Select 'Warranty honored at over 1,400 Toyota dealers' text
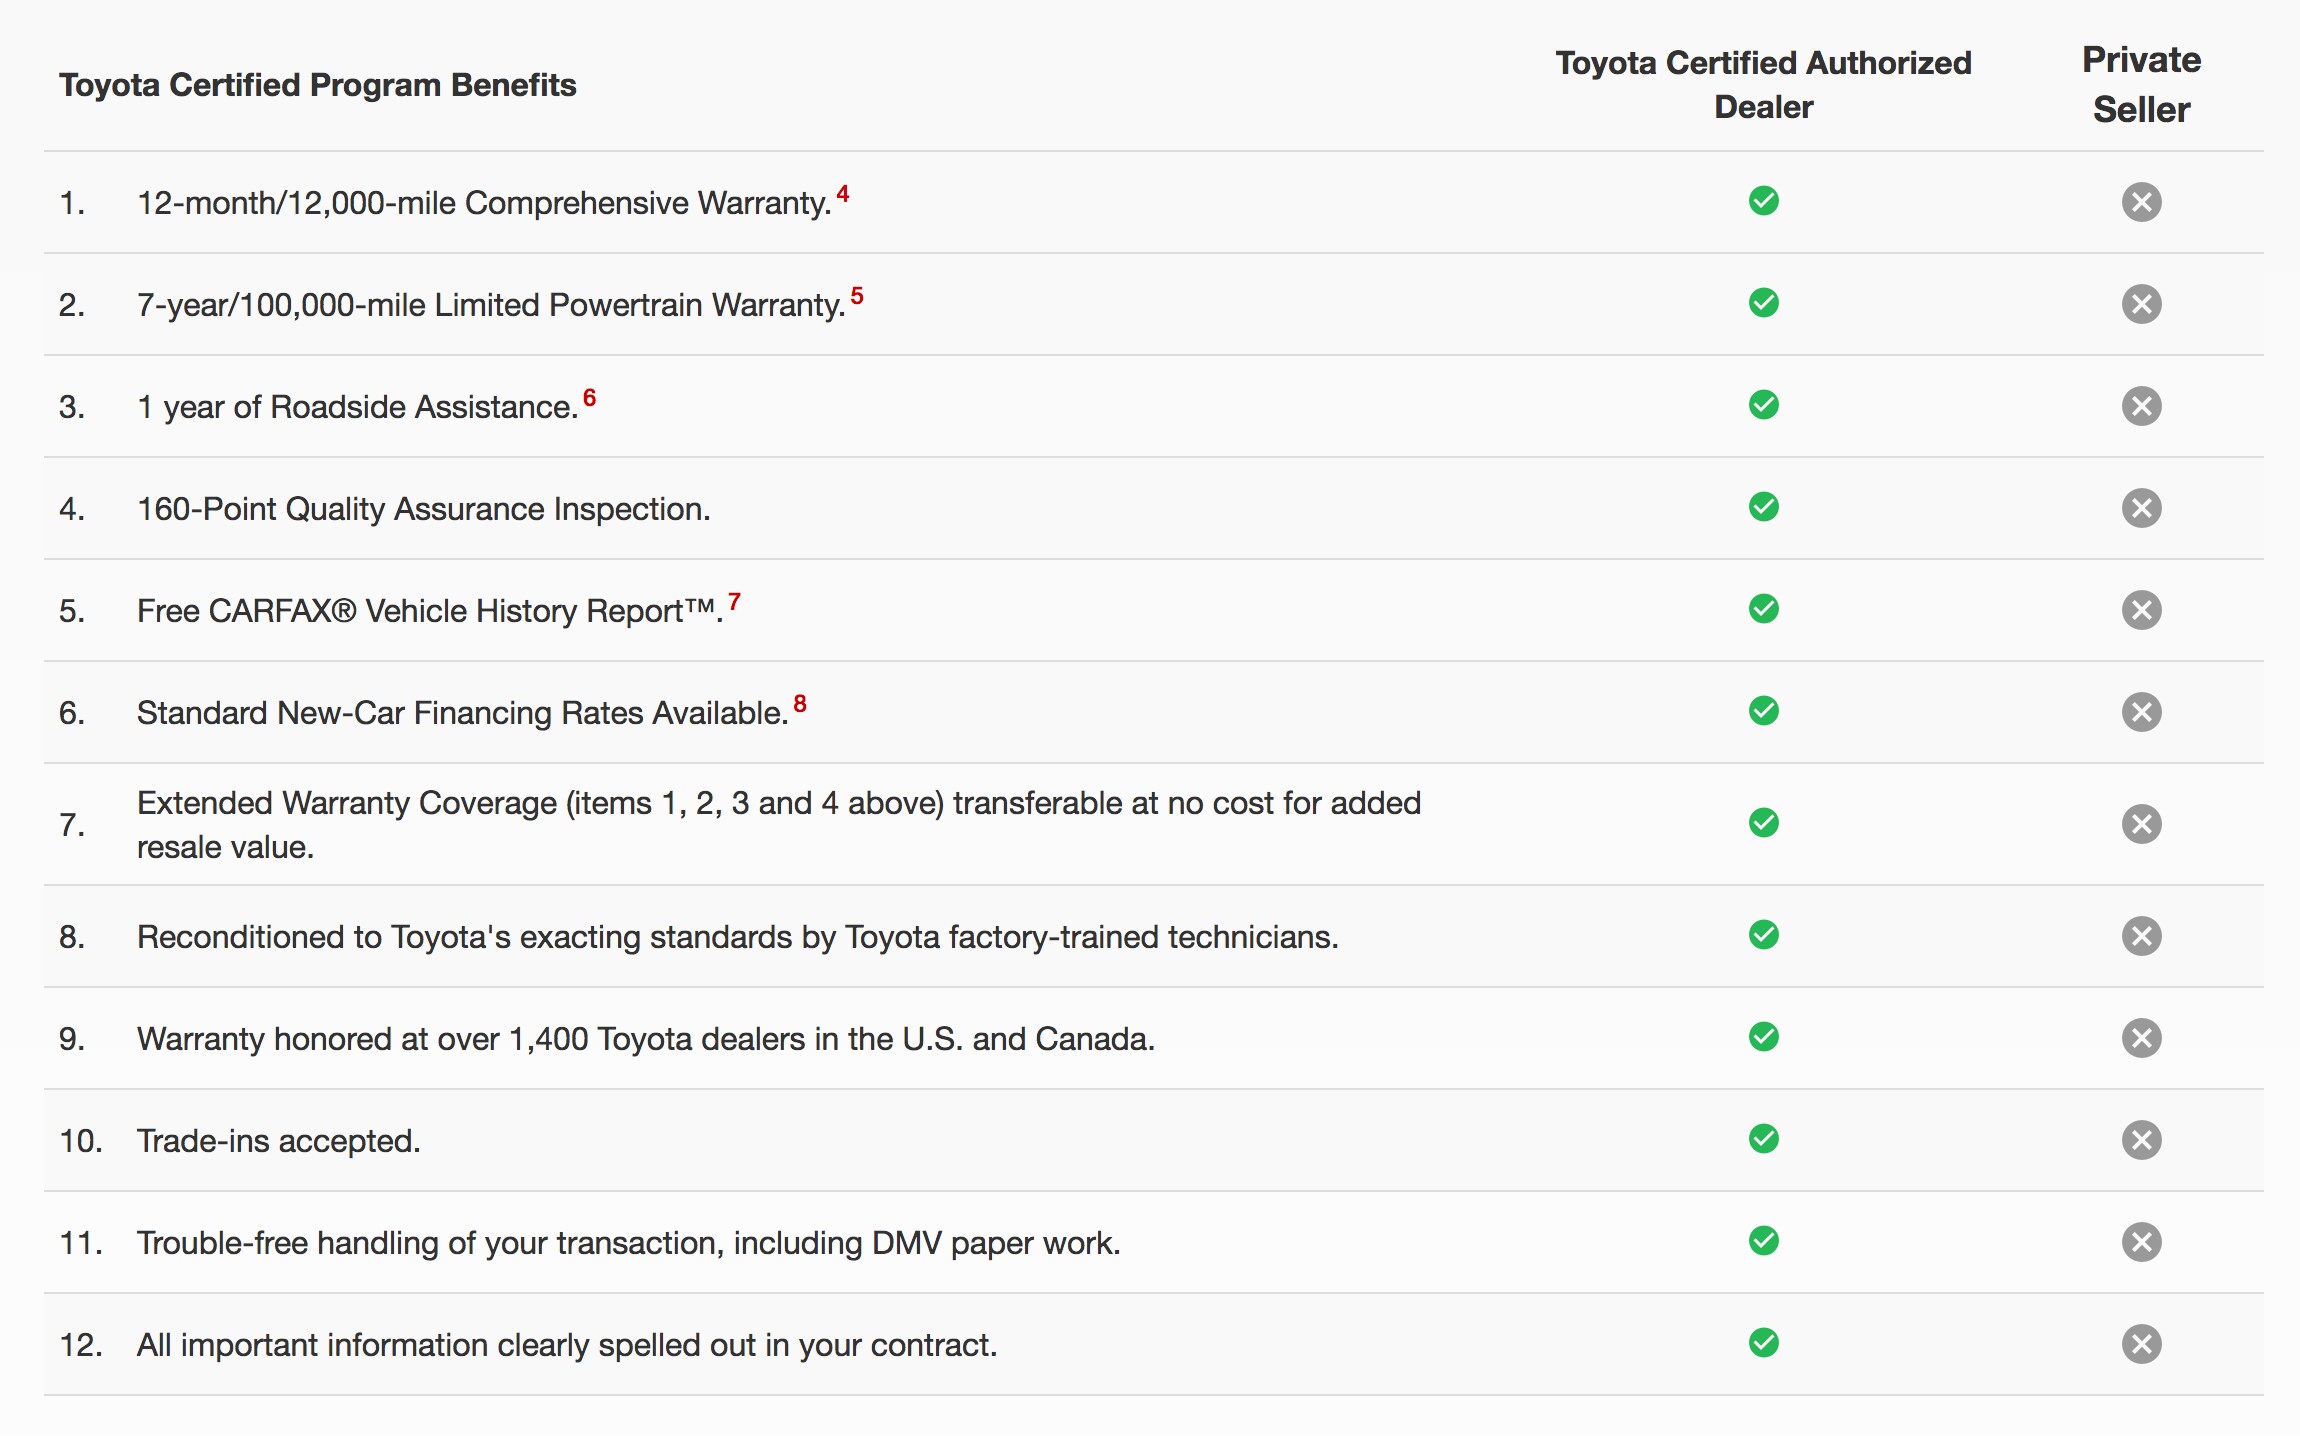The image size is (2300, 1436). 646,1039
